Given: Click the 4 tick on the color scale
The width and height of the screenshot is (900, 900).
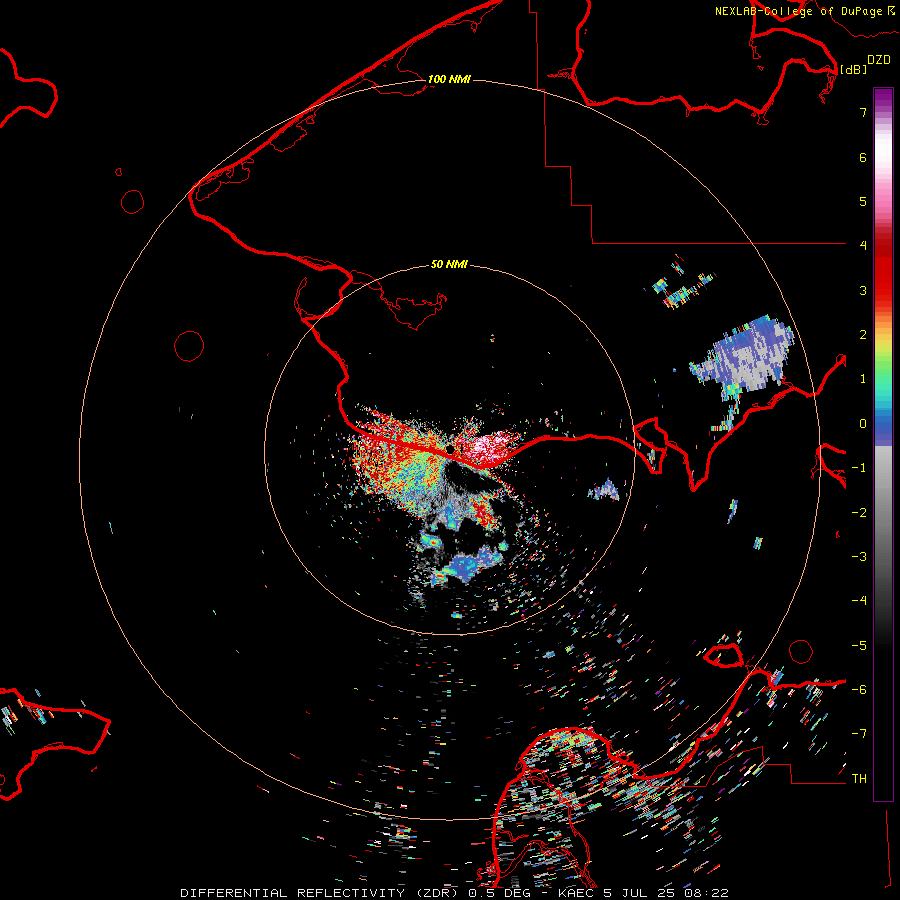Looking at the screenshot, I should (863, 246).
